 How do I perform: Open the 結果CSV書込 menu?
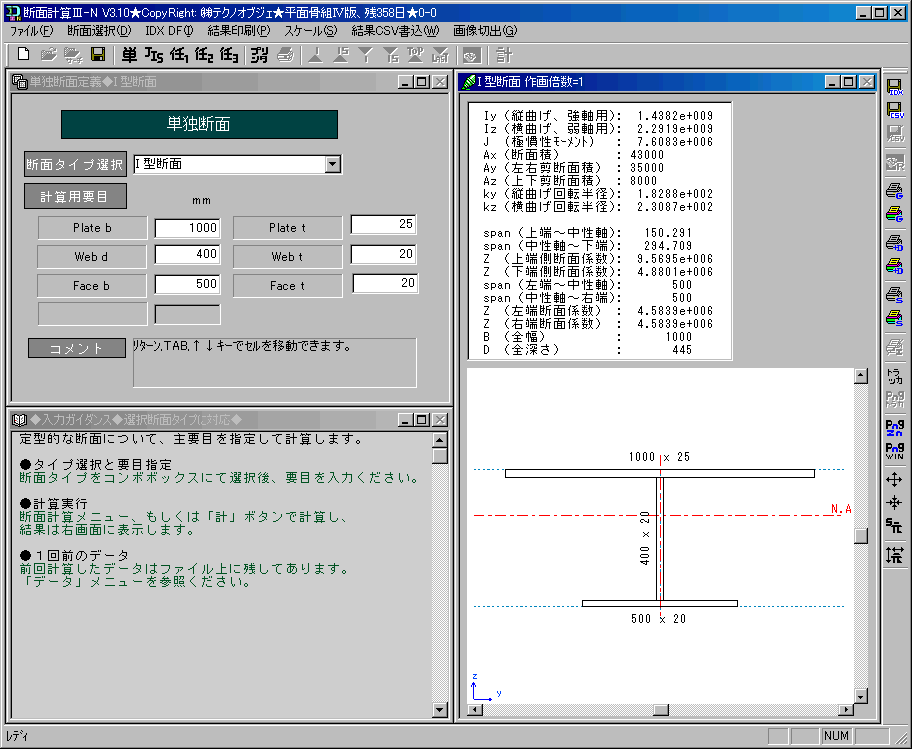tap(395, 31)
